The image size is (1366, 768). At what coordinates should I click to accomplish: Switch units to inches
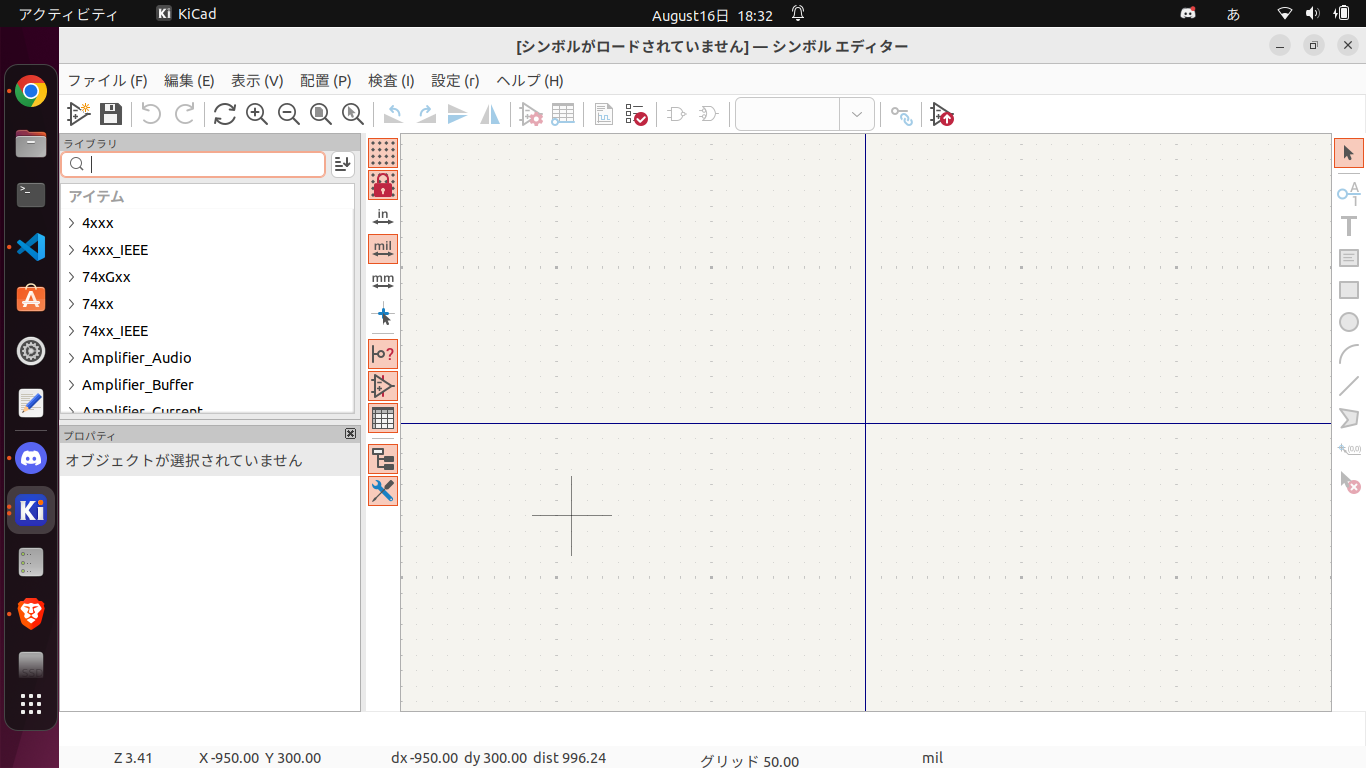tap(383, 217)
